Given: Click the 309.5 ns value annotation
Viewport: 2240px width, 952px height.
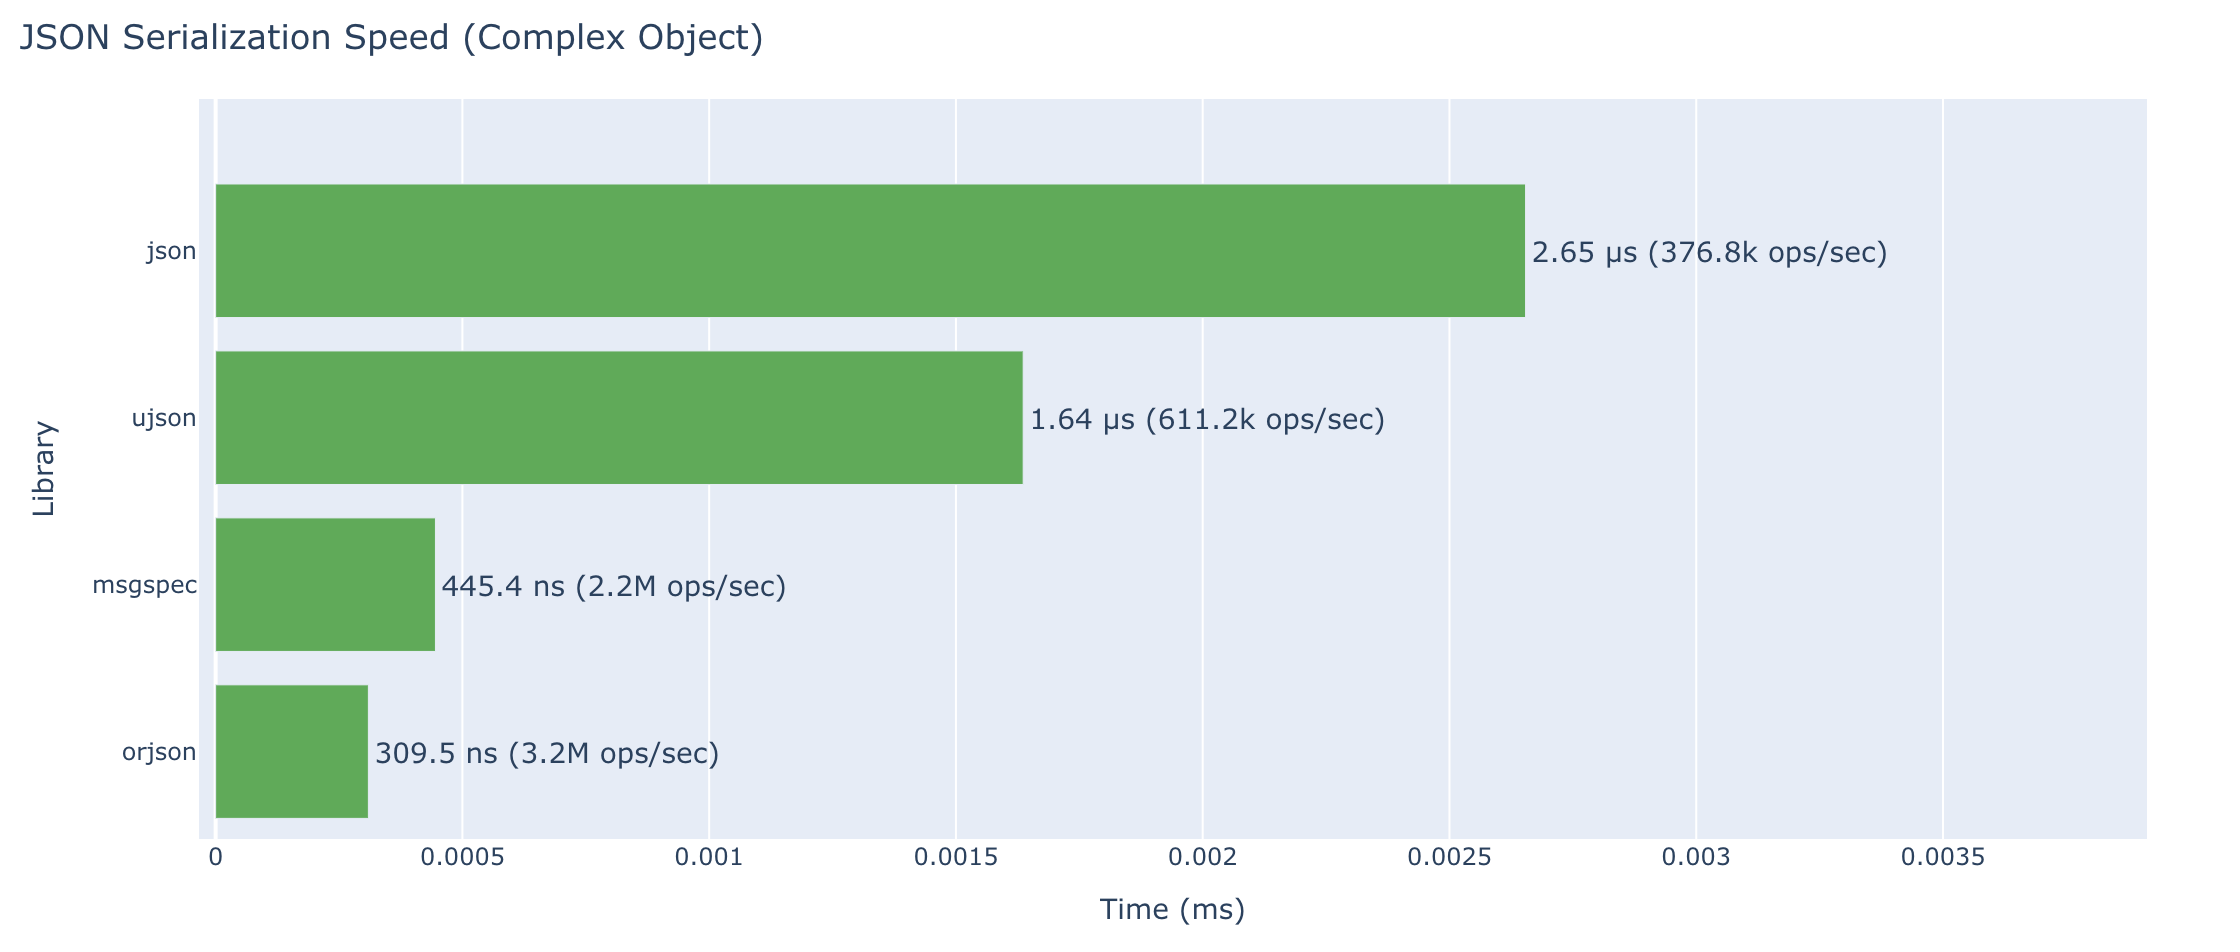Looking at the screenshot, I should pos(547,754).
